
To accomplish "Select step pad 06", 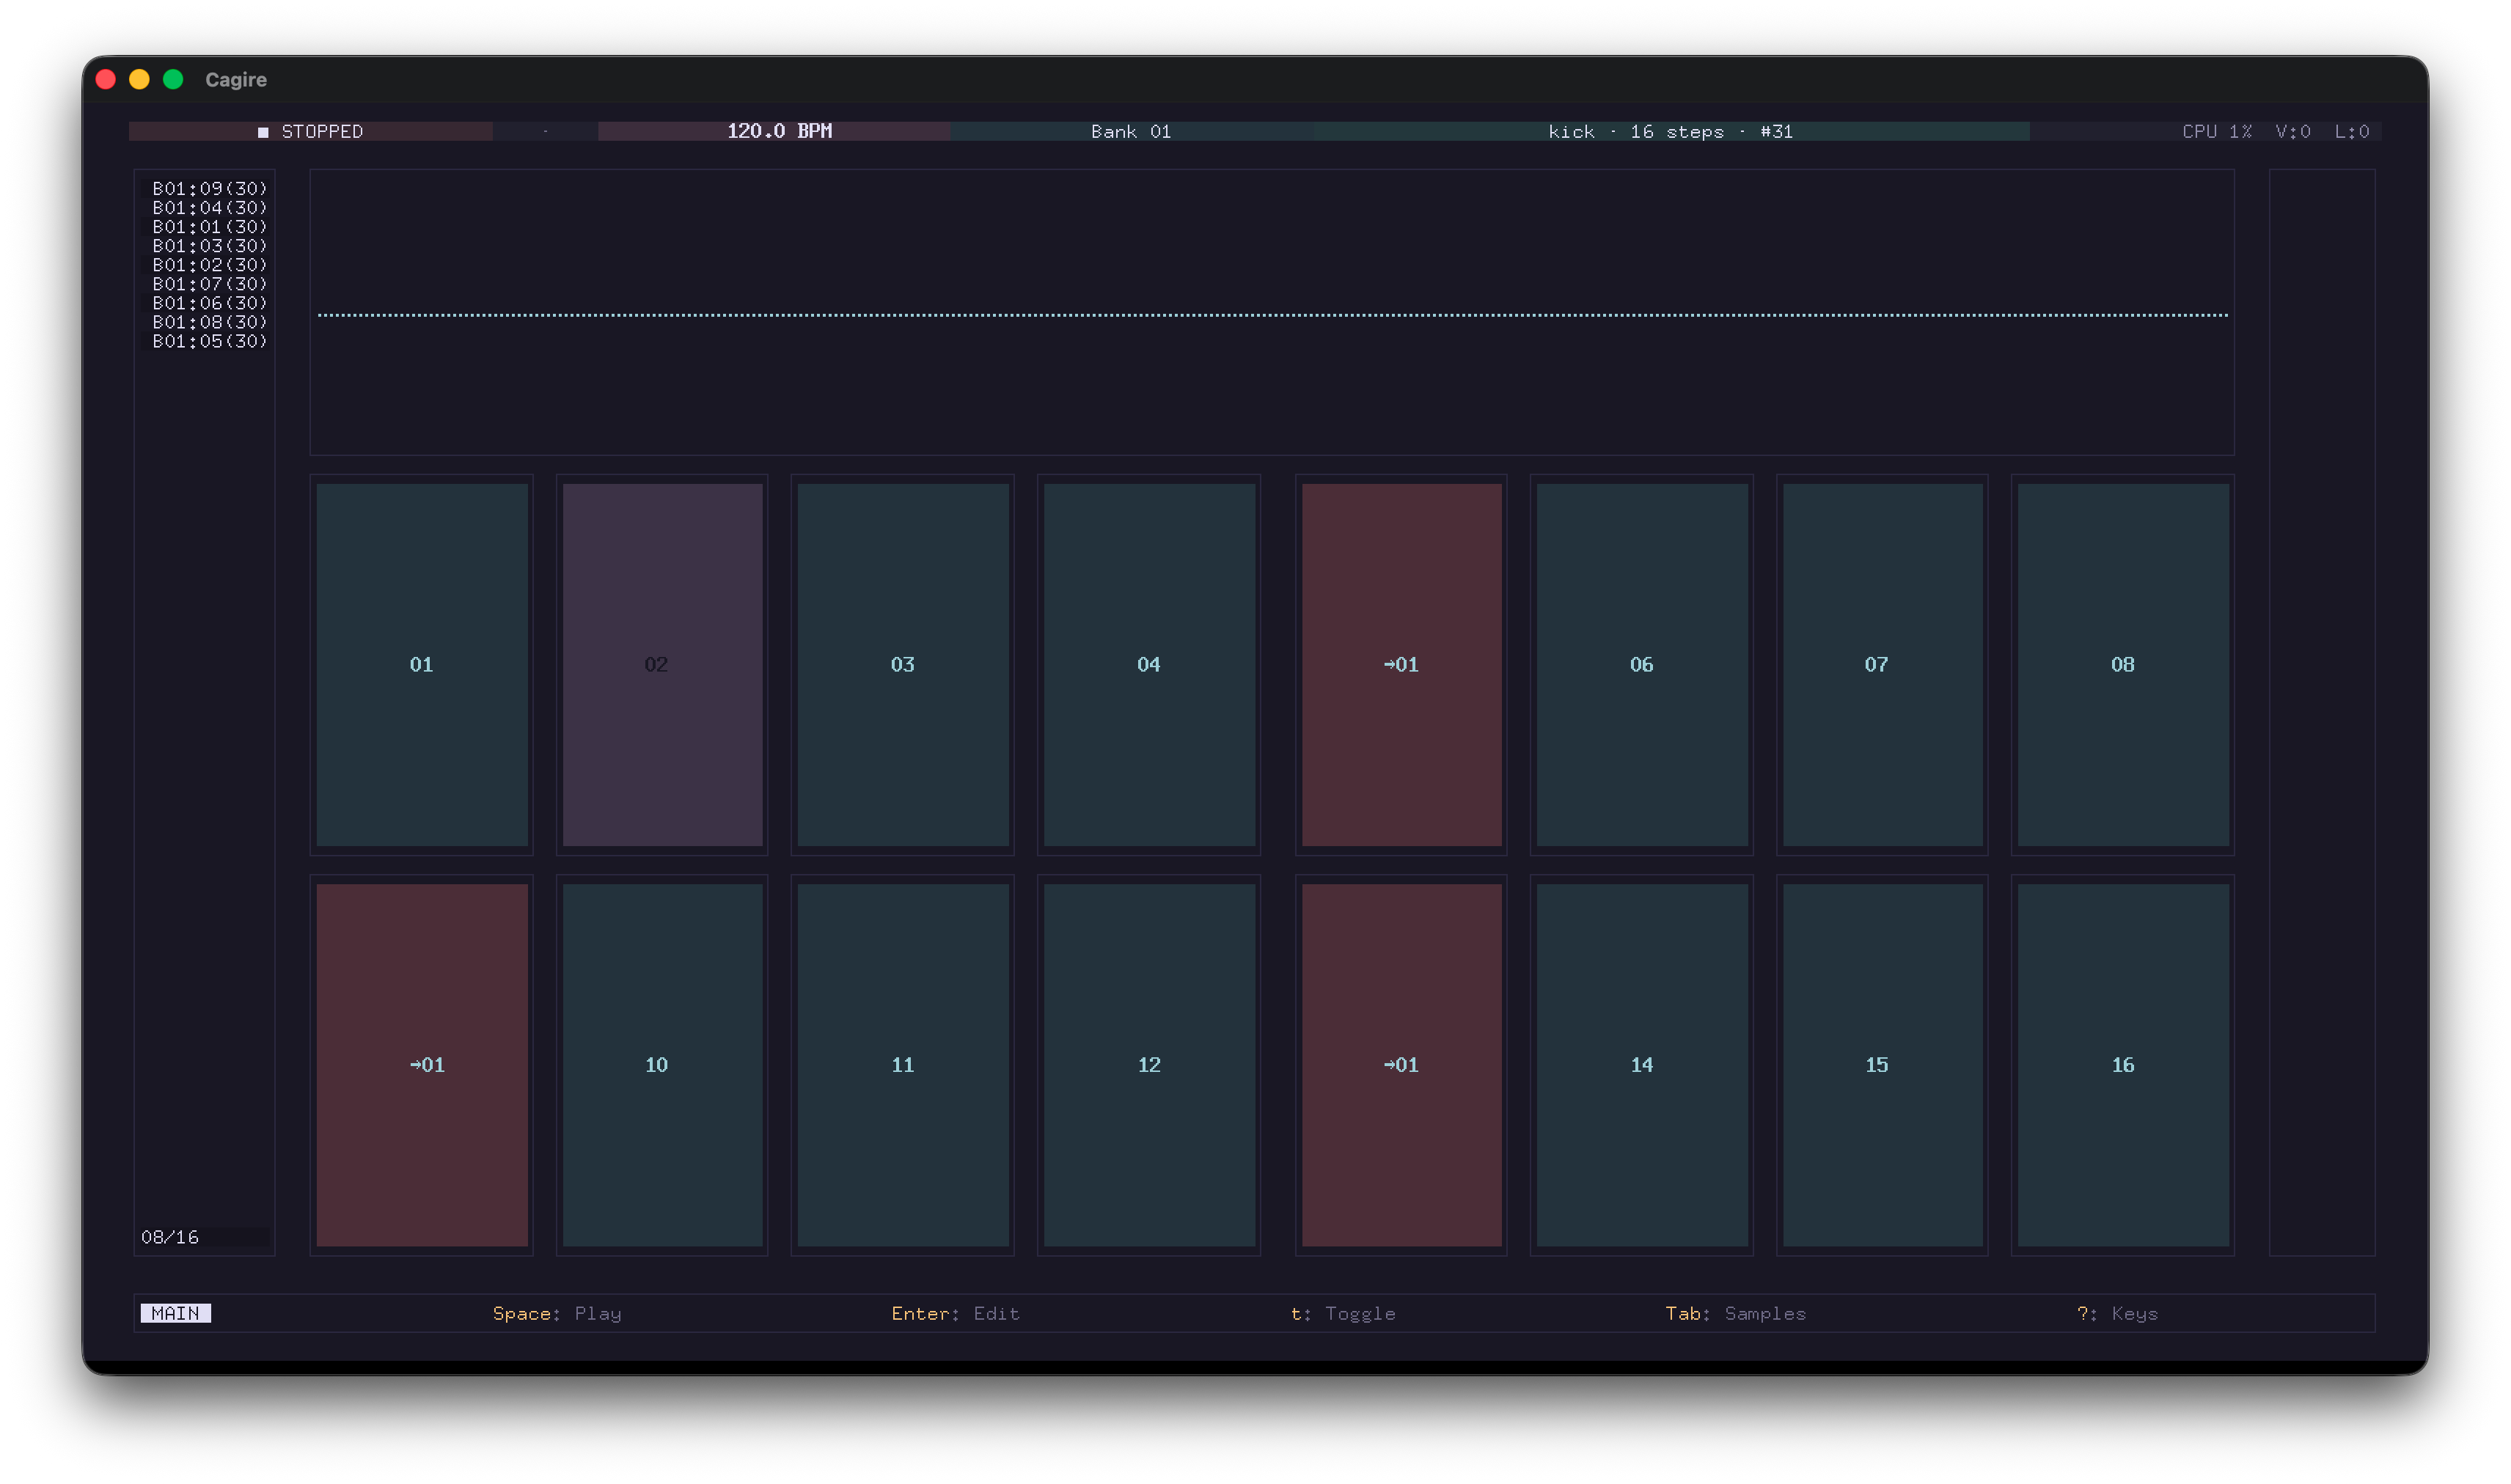I will click(x=1641, y=664).
